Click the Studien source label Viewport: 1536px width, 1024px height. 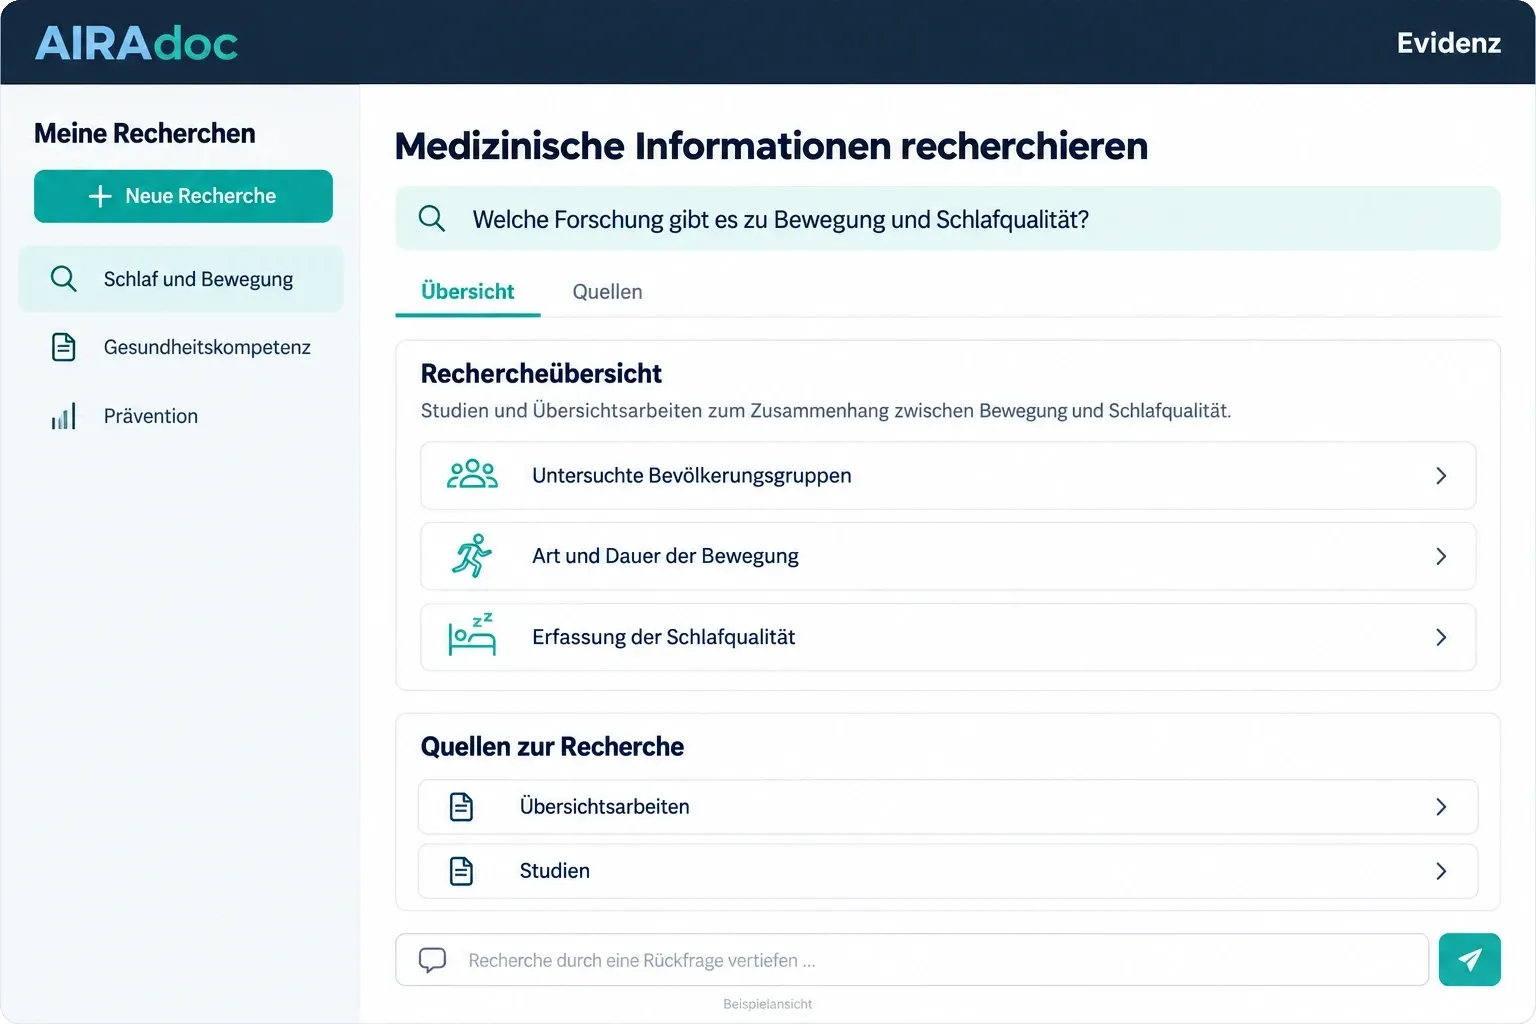coord(555,871)
